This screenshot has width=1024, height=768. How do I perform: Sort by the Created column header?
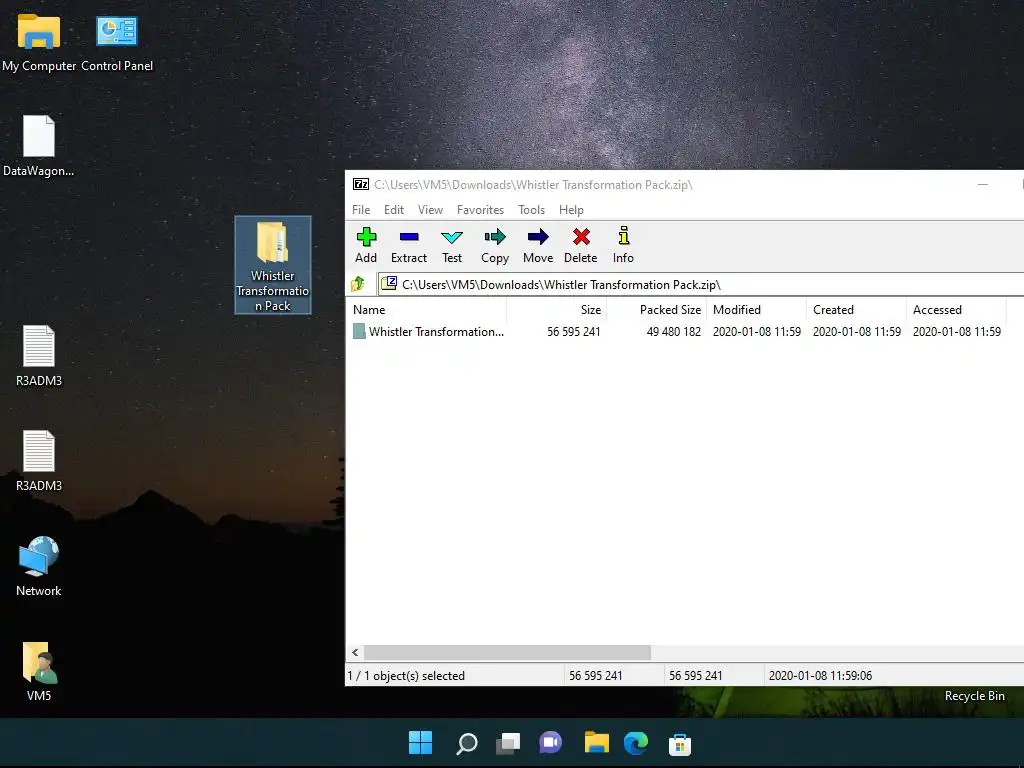857,310
